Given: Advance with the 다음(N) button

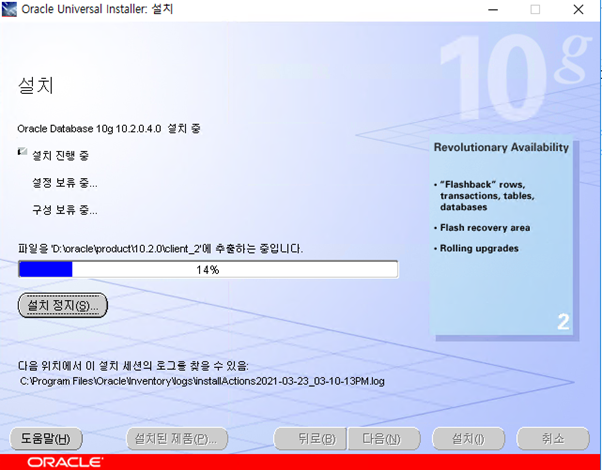Looking at the screenshot, I should [x=384, y=439].
